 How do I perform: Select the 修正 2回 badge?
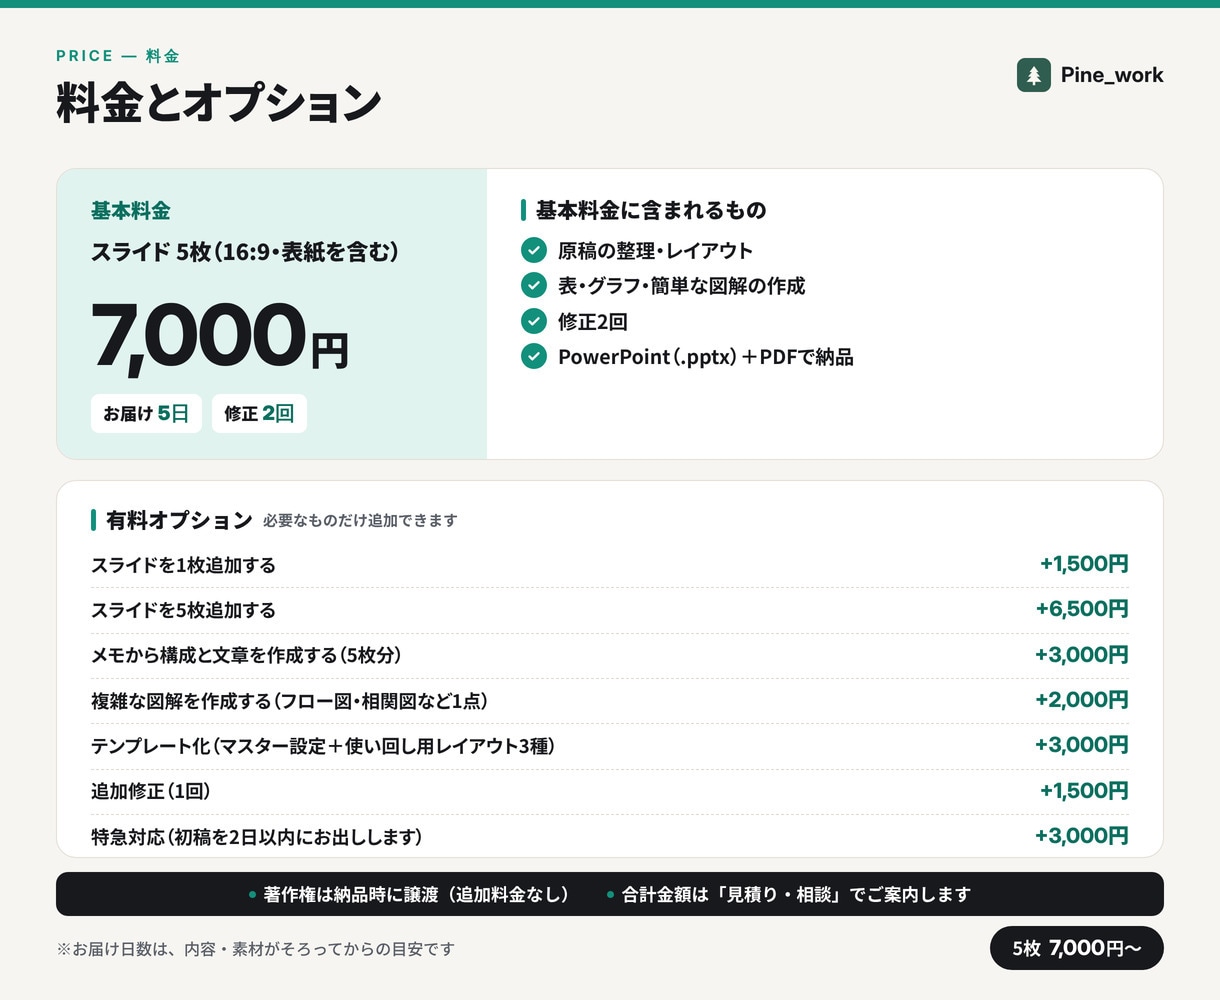point(259,413)
